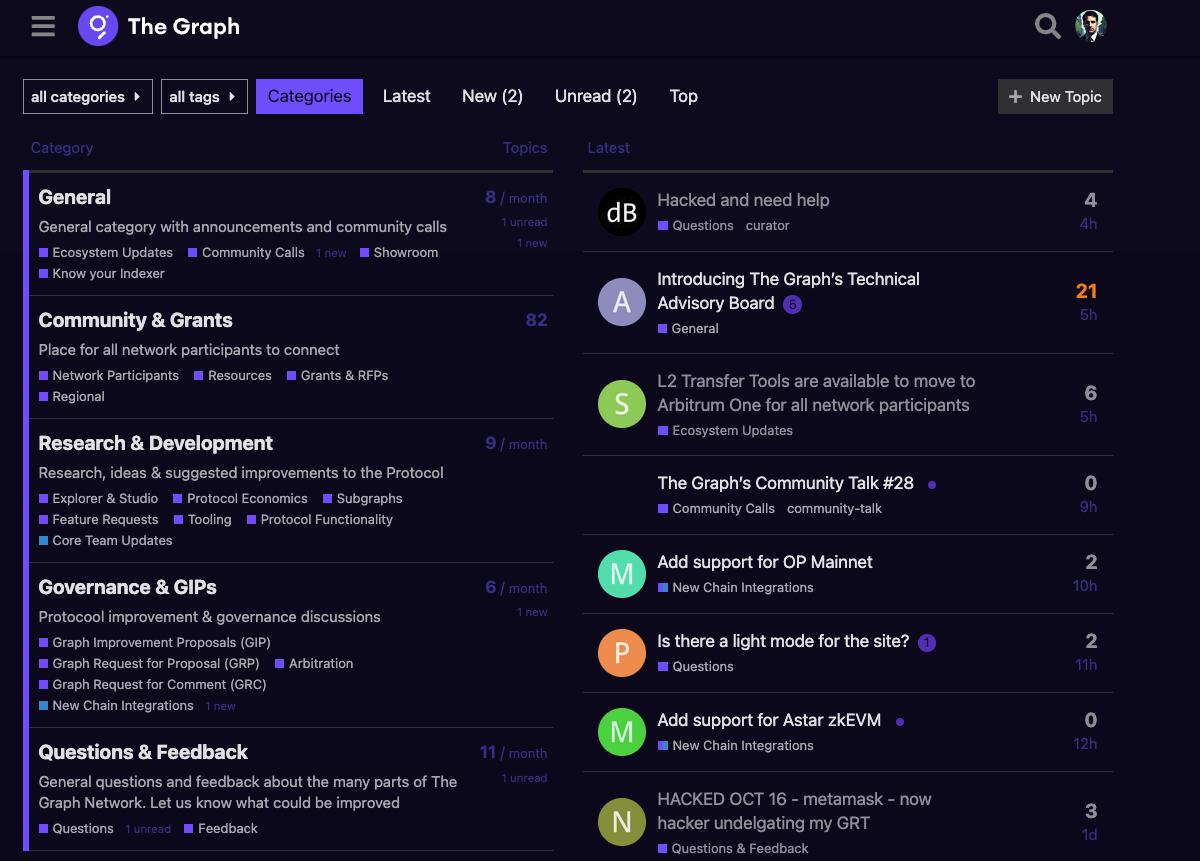Open the P avatar on light mode topic

click(622, 653)
